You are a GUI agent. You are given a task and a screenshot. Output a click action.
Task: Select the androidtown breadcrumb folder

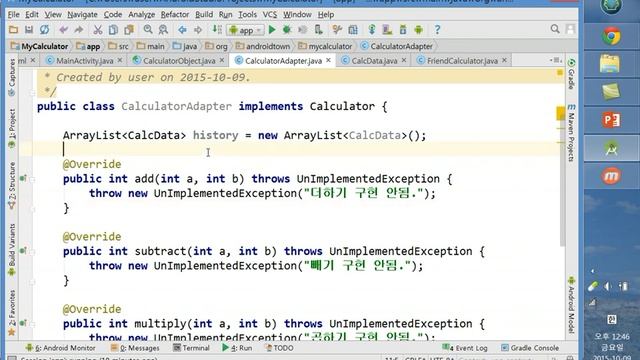263,47
